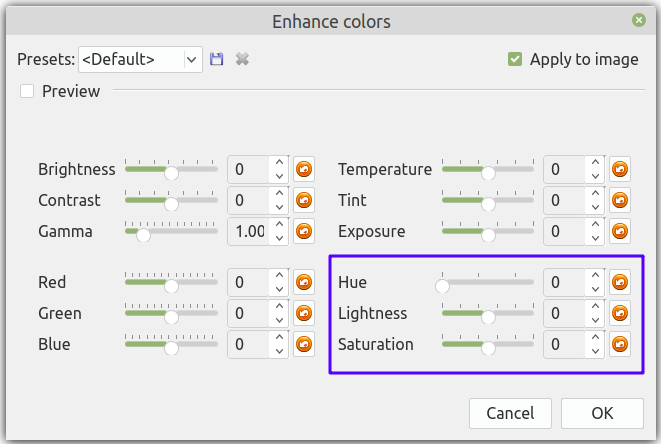This screenshot has height=444, width=661.
Task: Delete the preset using the X icon
Action: (241, 59)
